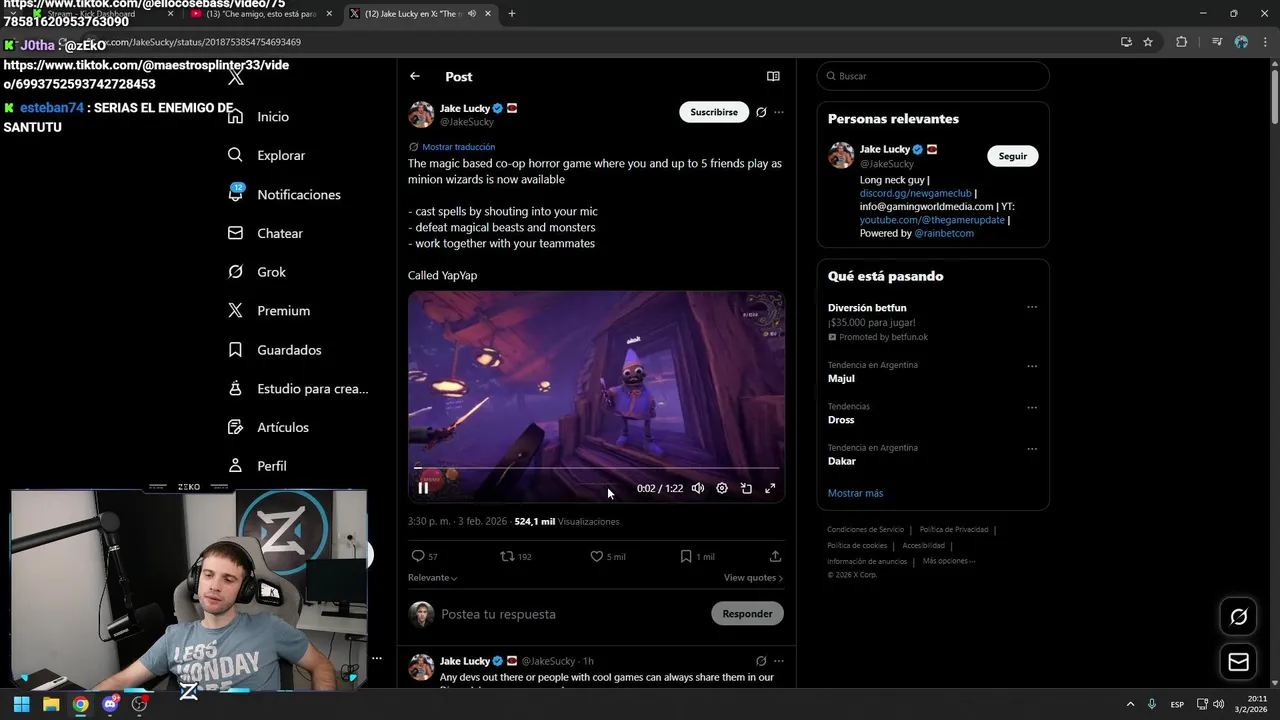Open Condiciones de Servicio footer link
1280x720 pixels.
(865, 530)
